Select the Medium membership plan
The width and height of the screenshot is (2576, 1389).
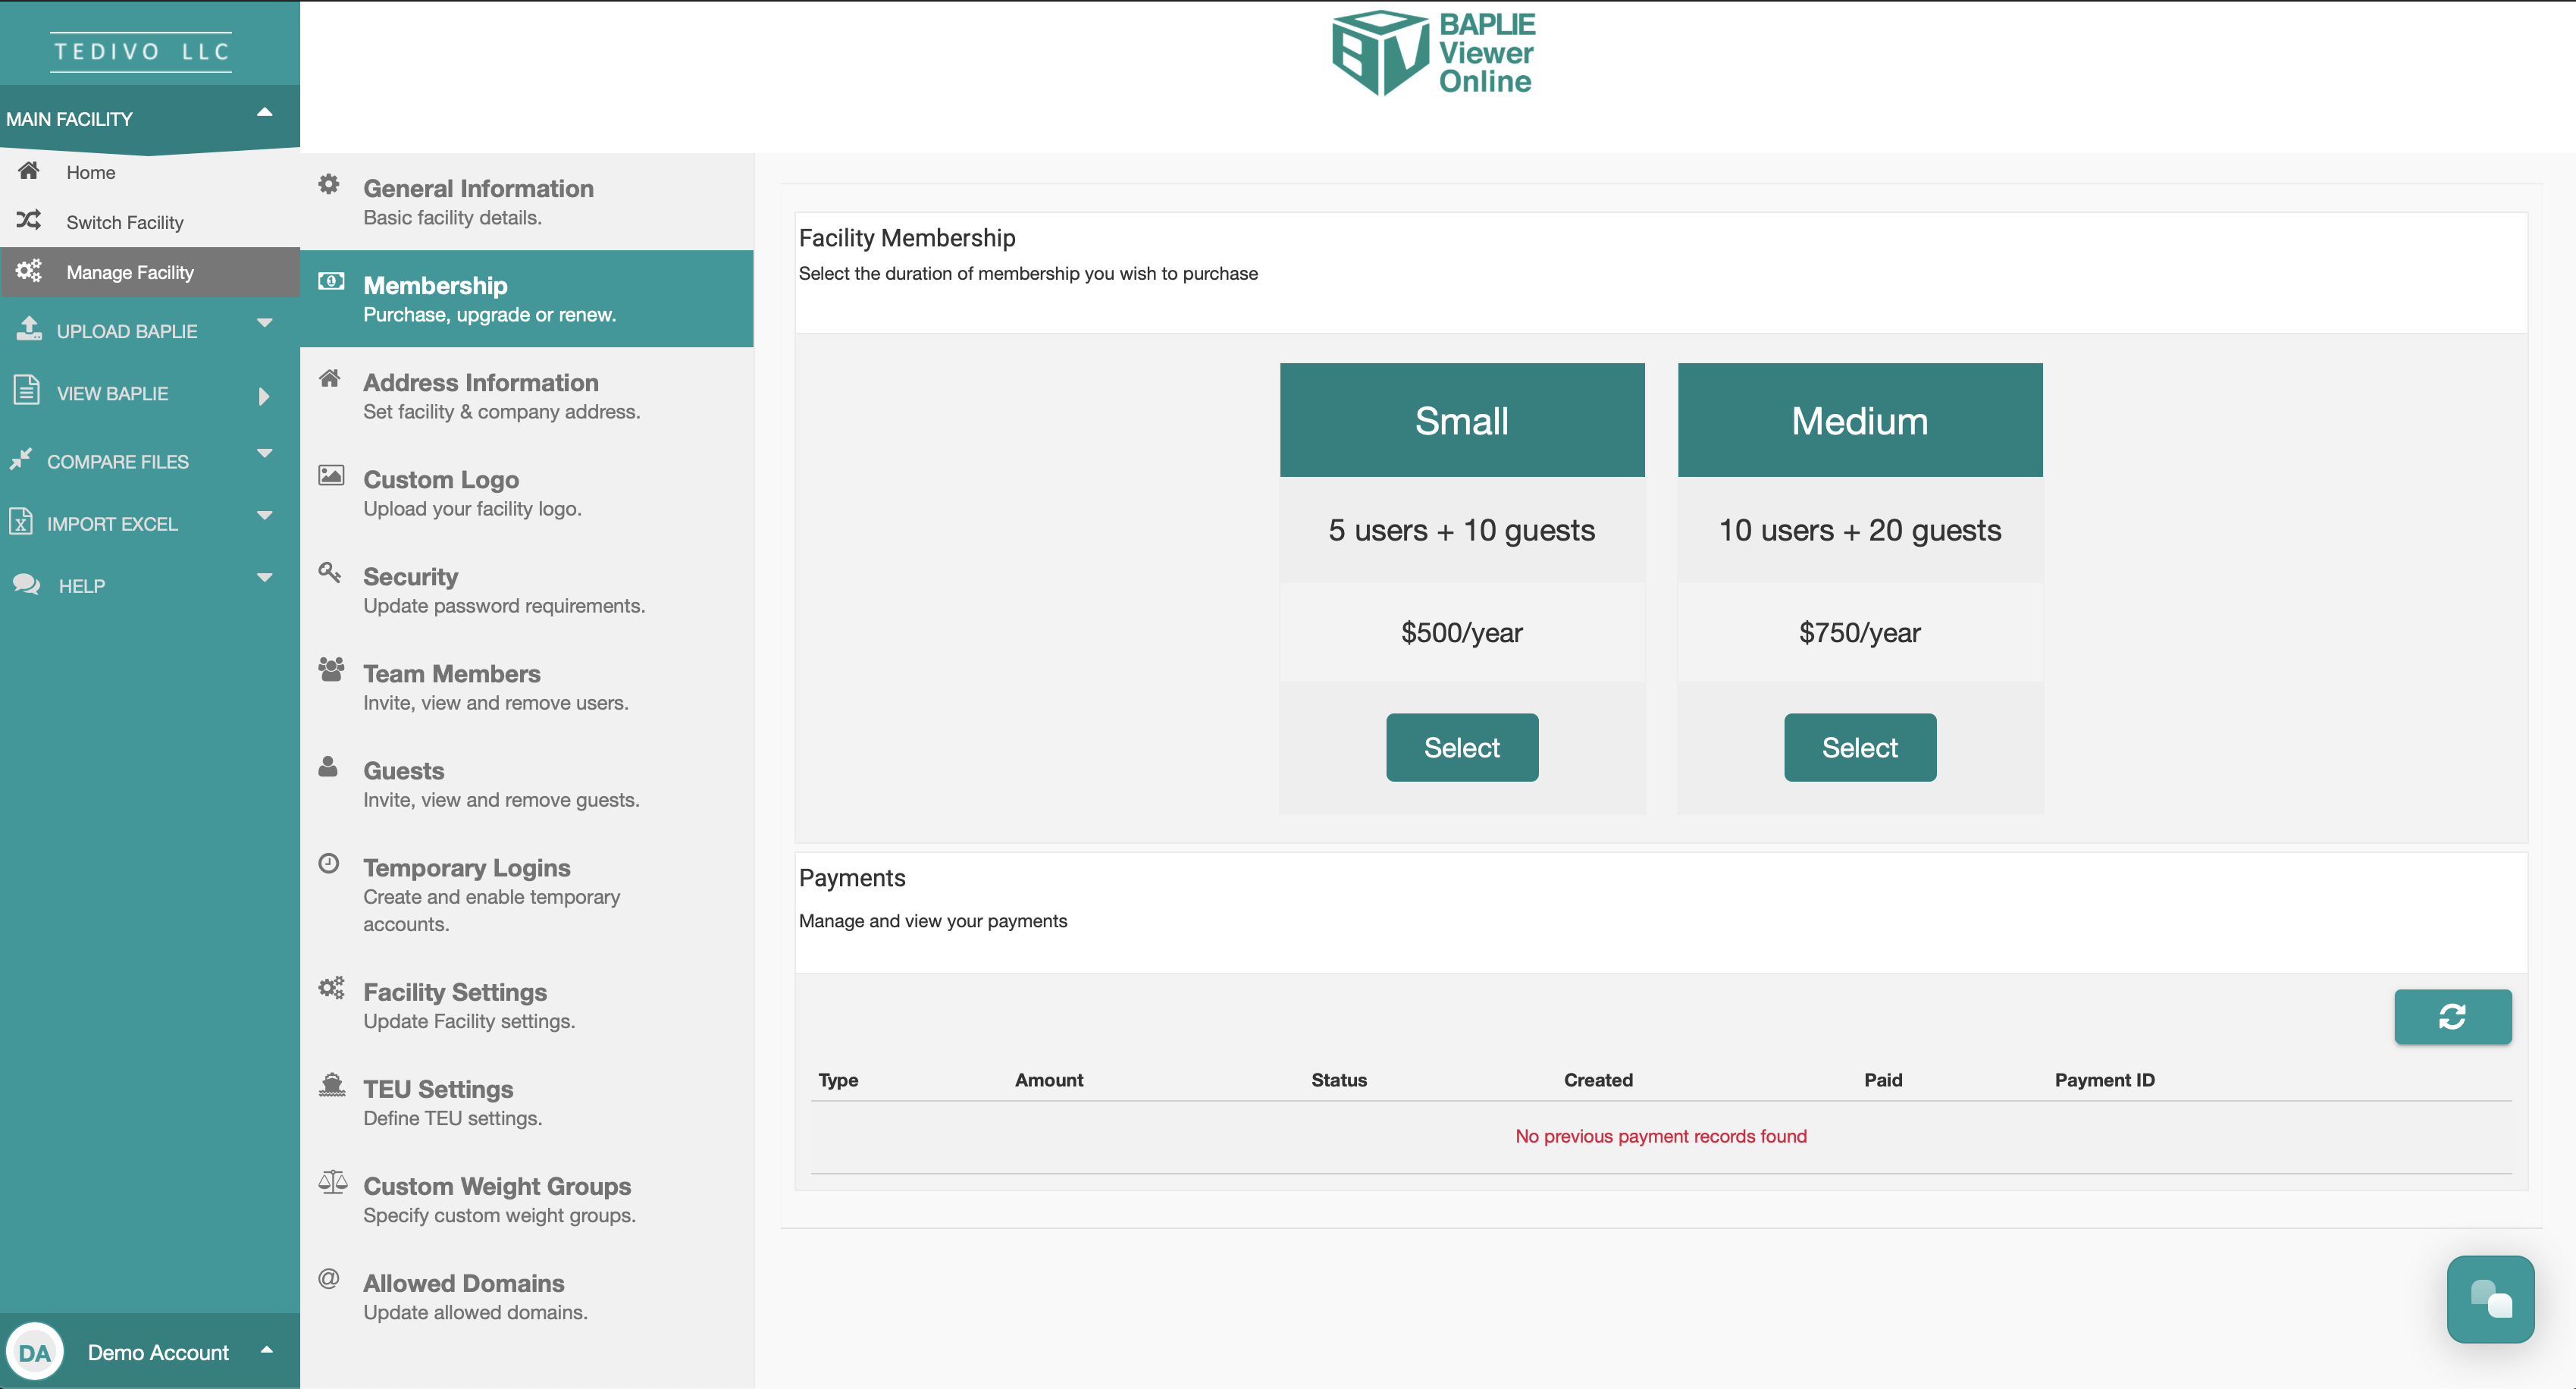click(1859, 747)
